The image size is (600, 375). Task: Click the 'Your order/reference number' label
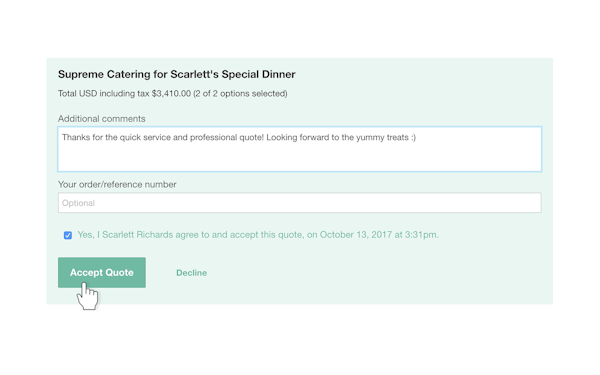[x=117, y=184]
